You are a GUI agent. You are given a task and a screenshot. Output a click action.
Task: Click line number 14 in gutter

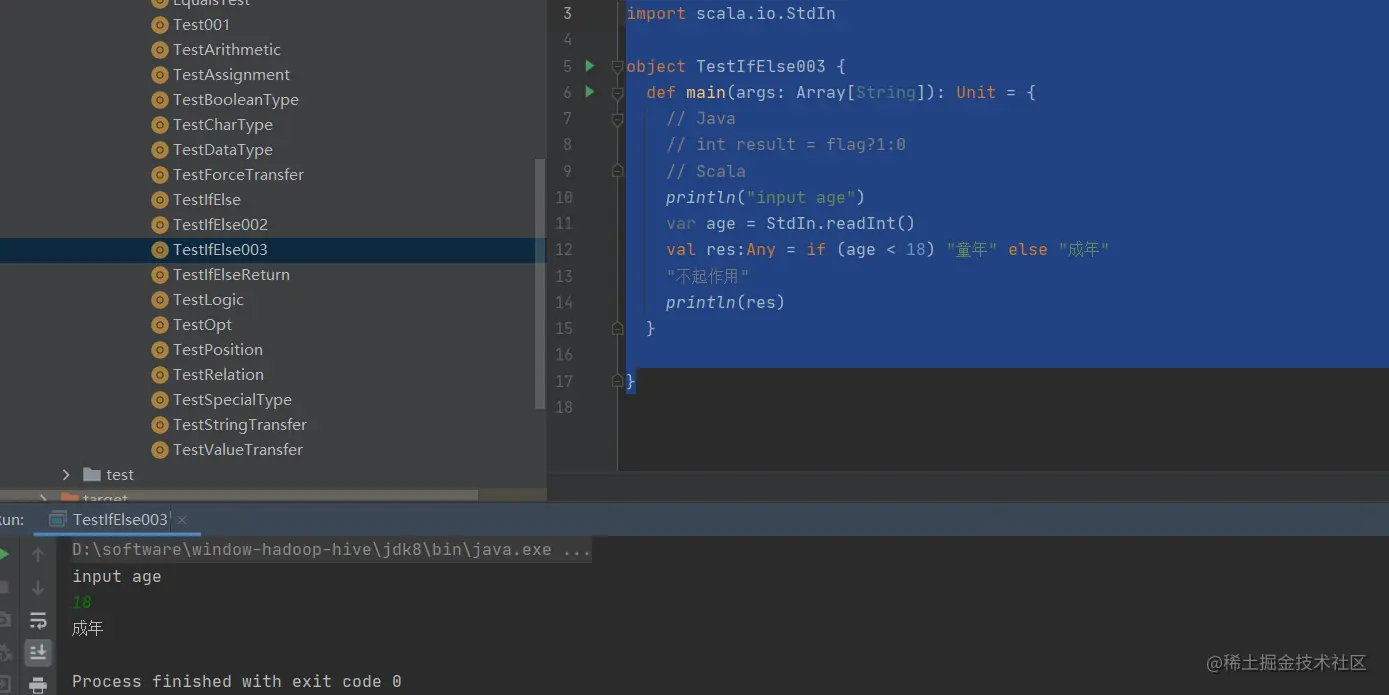564,302
